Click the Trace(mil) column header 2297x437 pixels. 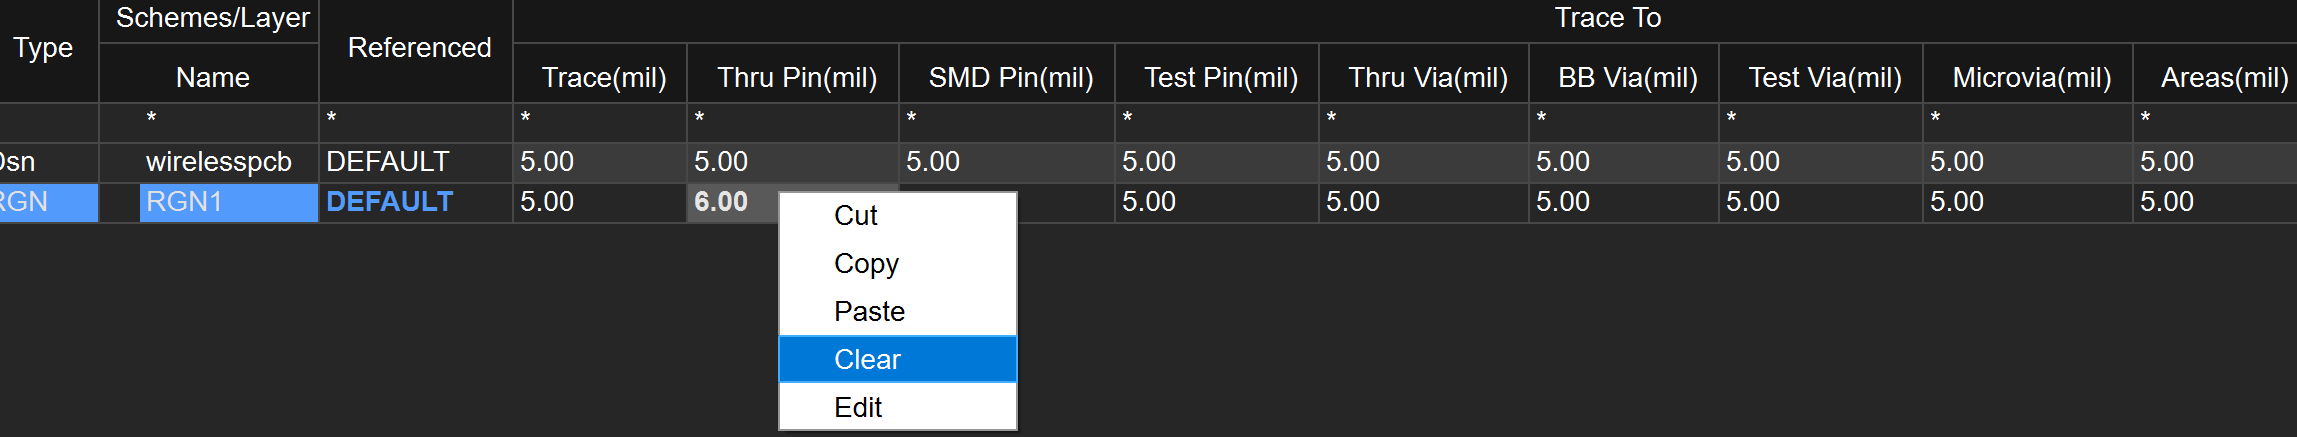coord(603,78)
